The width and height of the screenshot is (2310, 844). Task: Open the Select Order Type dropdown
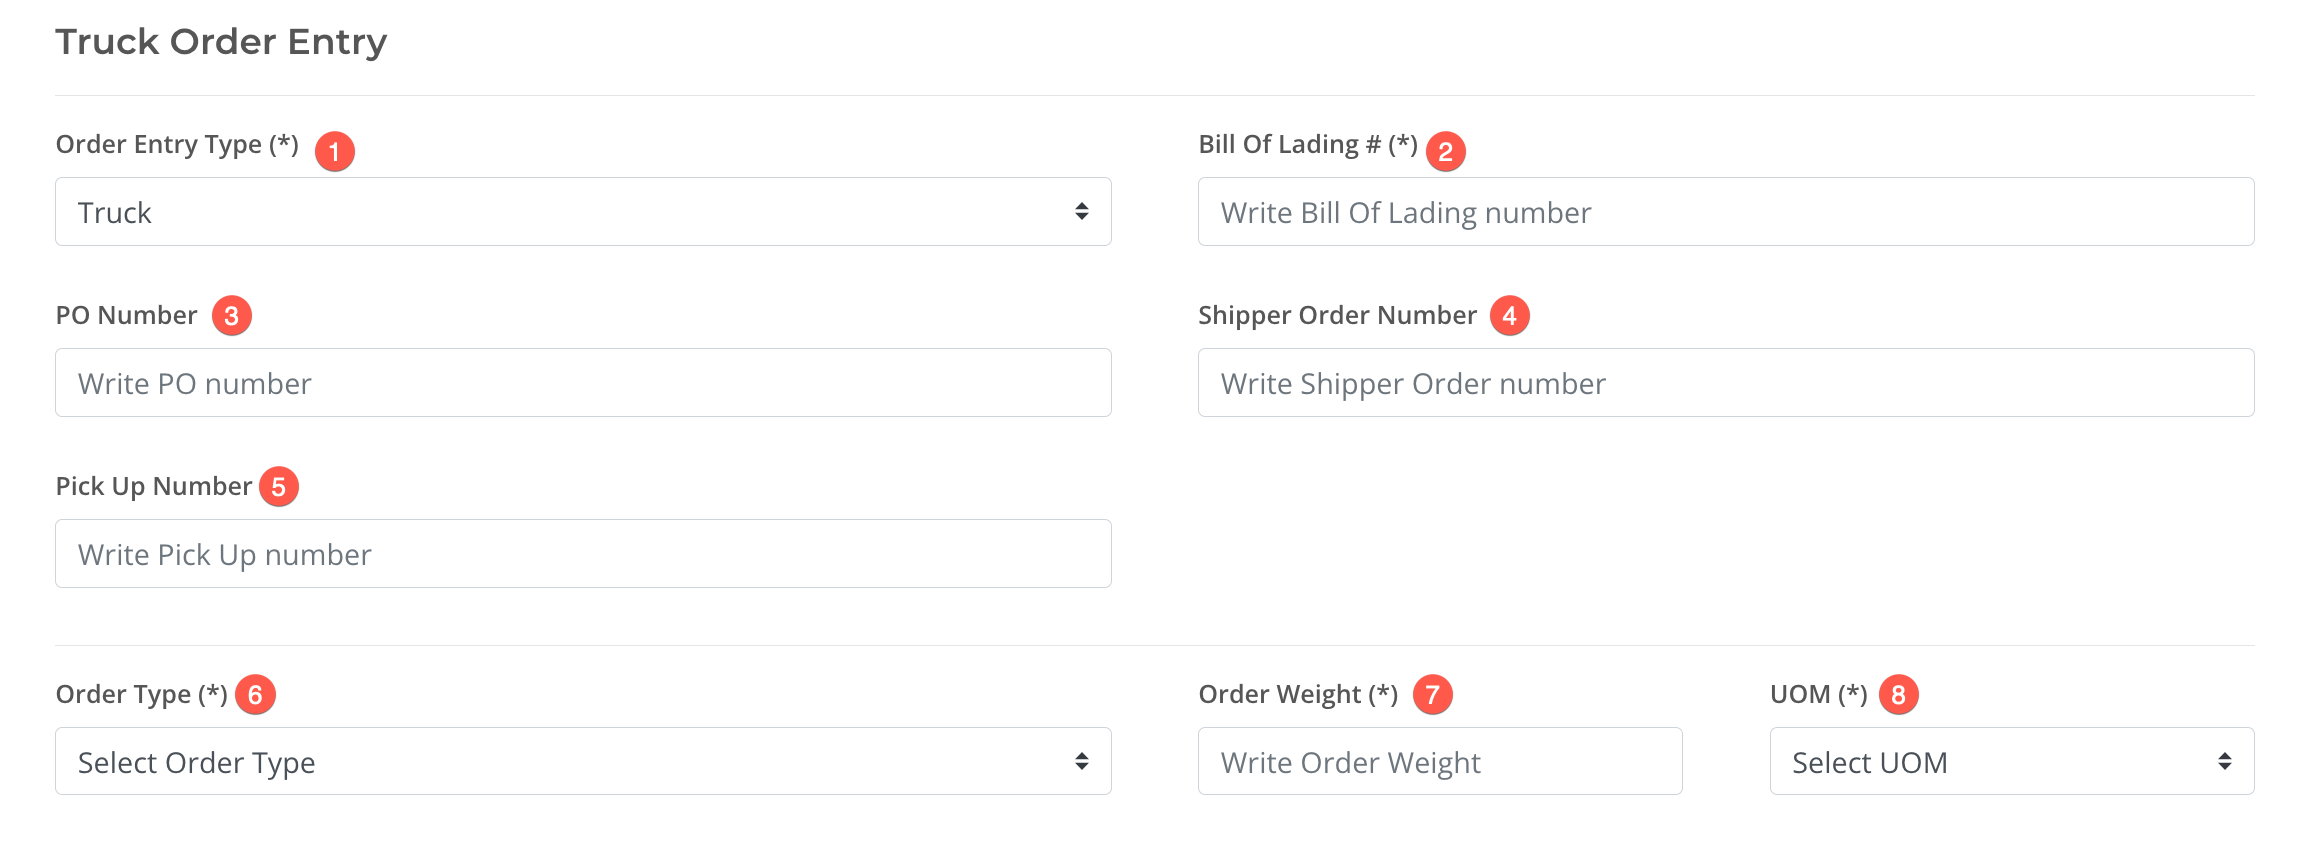[583, 761]
